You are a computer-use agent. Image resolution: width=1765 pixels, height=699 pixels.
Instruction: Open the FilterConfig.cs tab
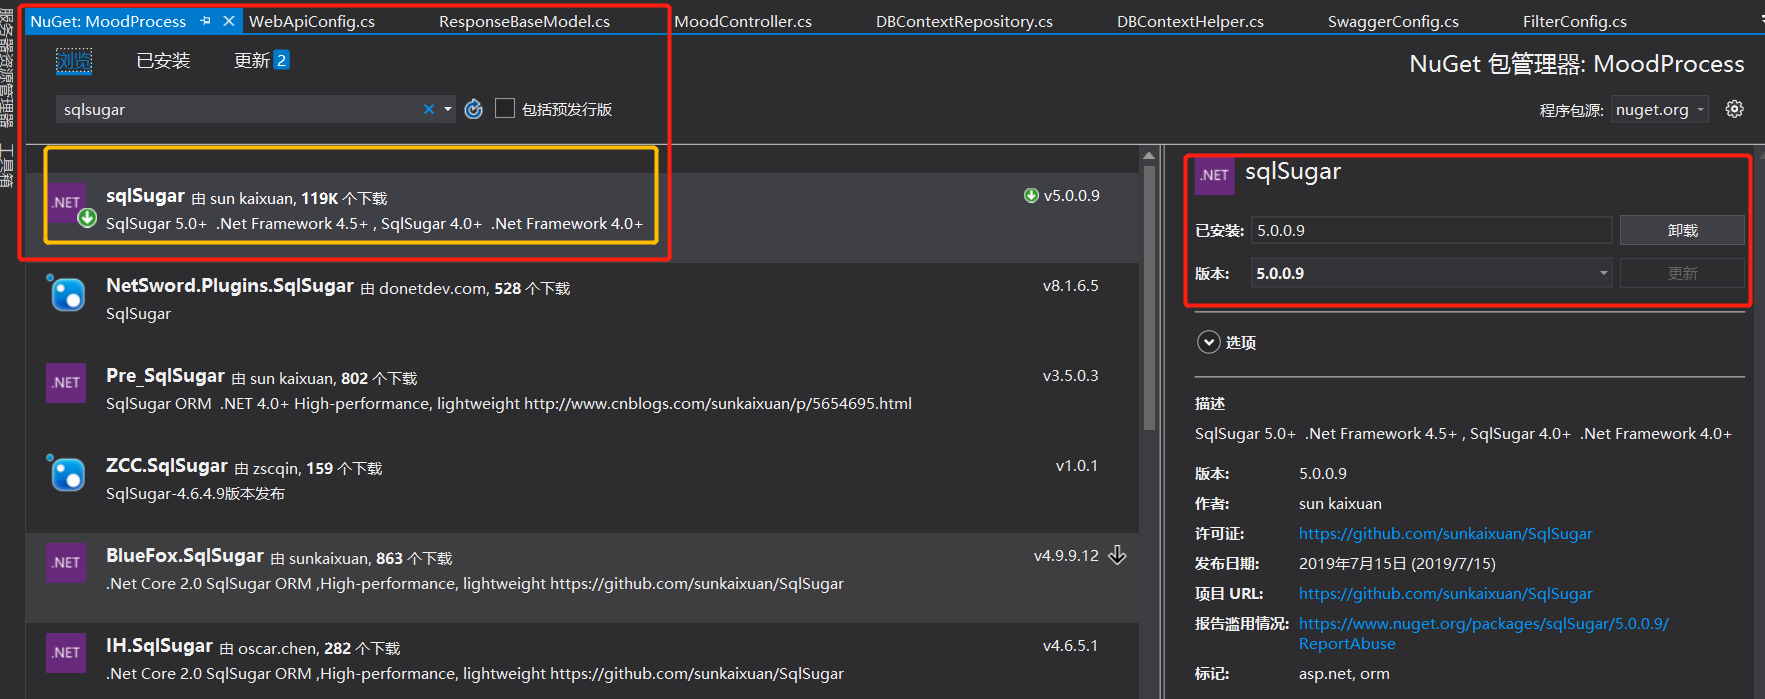(x=1574, y=21)
